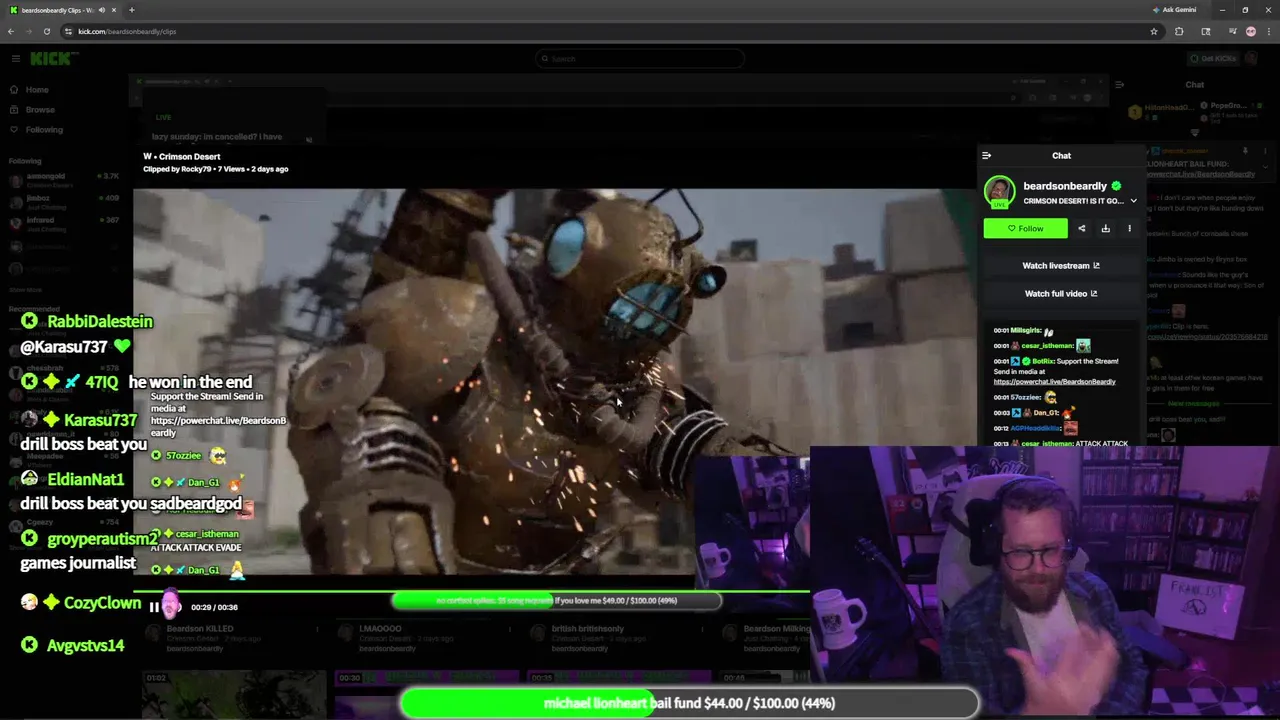Open Browse in the sidebar
The width and height of the screenshot is (1280, 720).
coord(40,110)
